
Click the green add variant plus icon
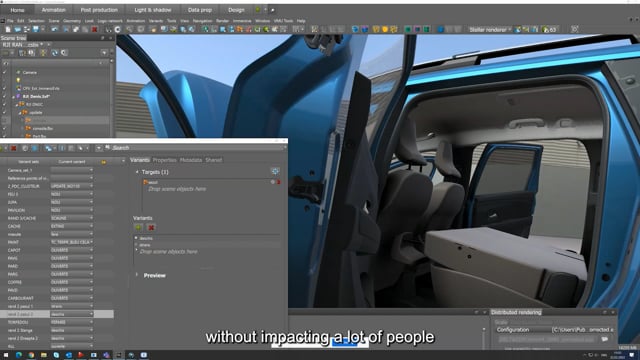point(138,227)
